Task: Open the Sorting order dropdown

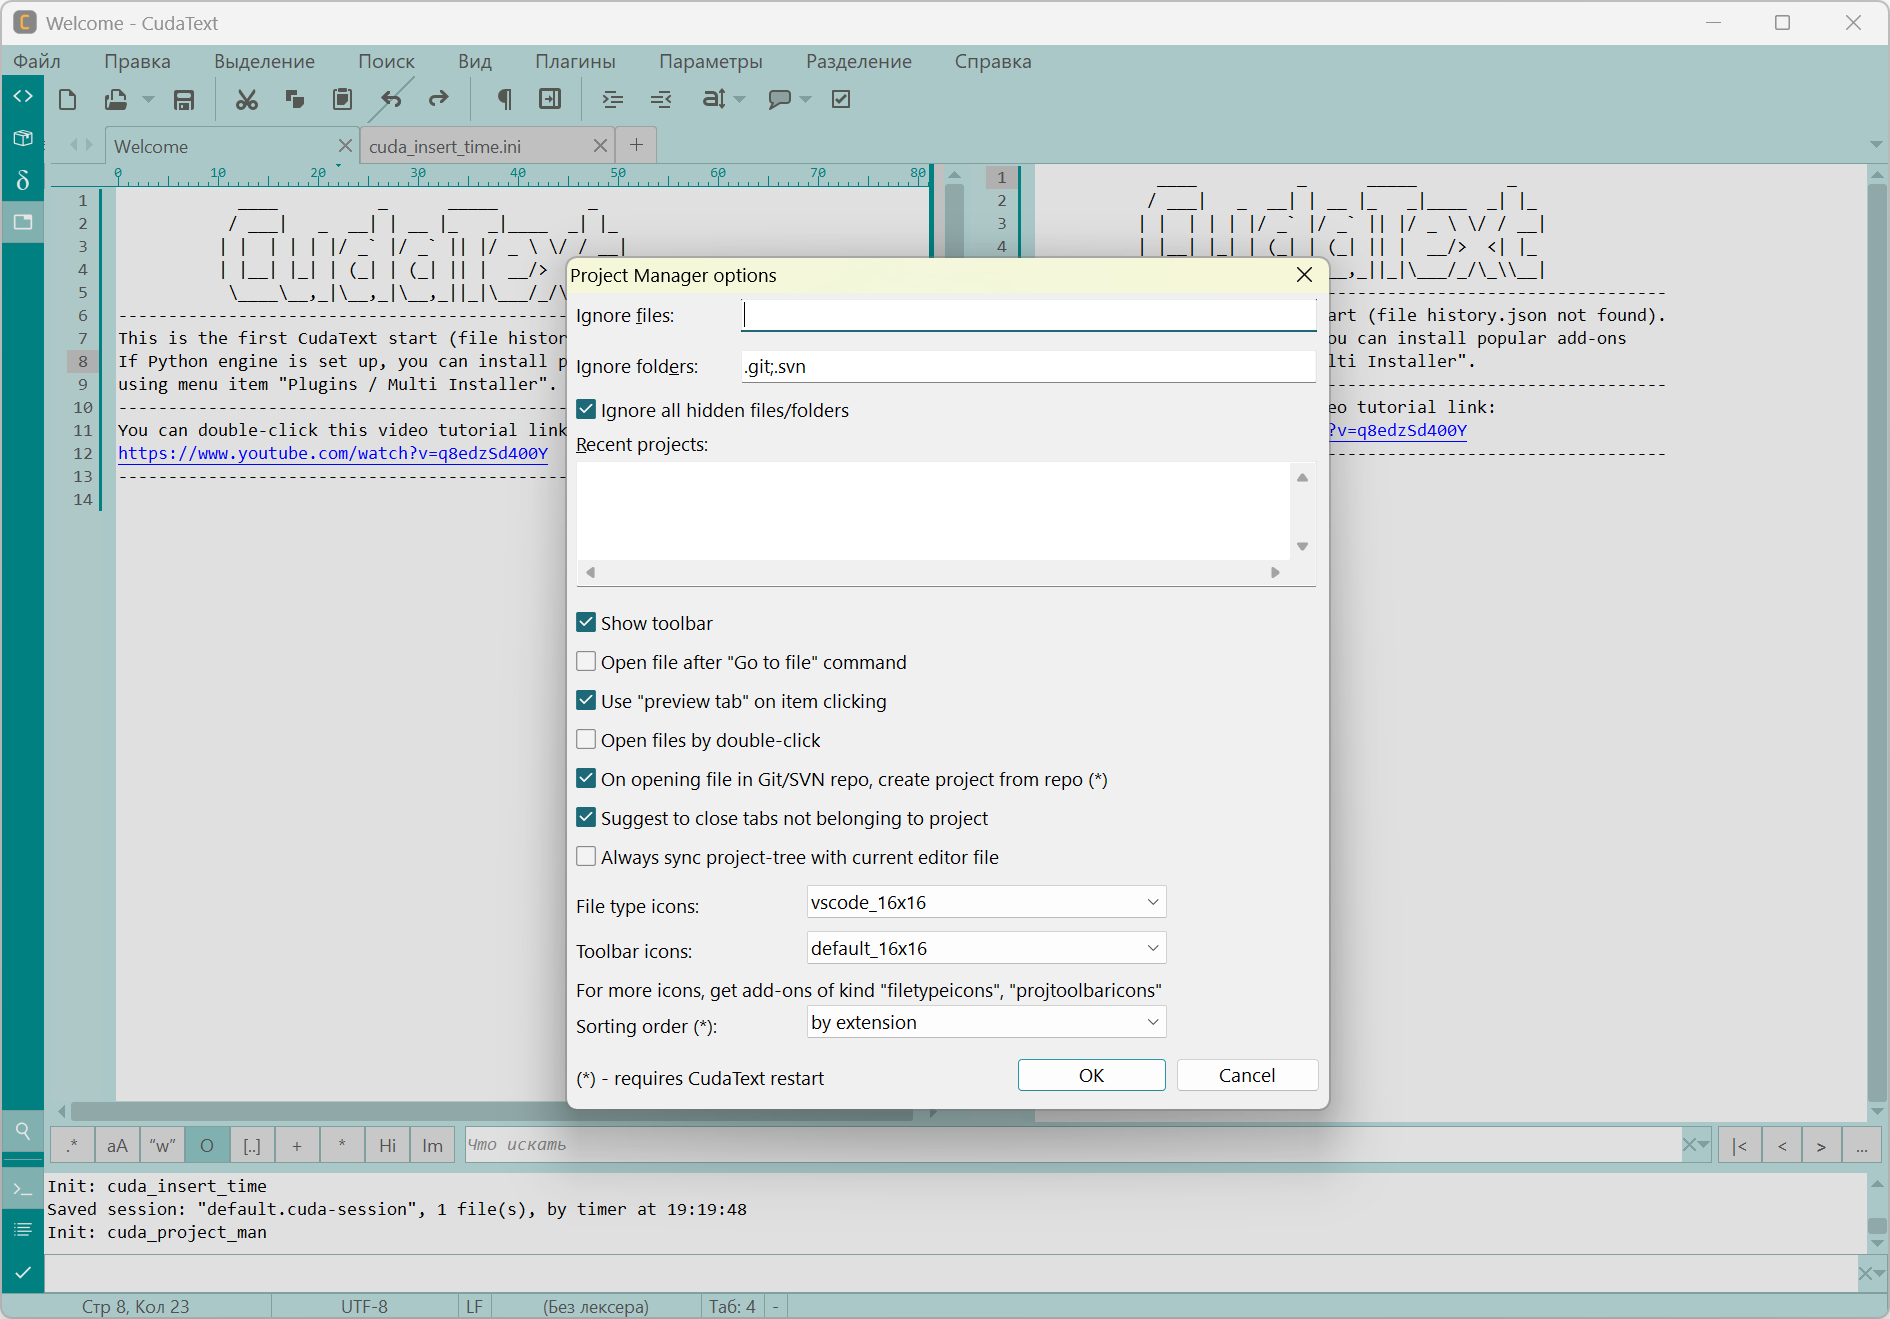Action: coord(985,1022)
